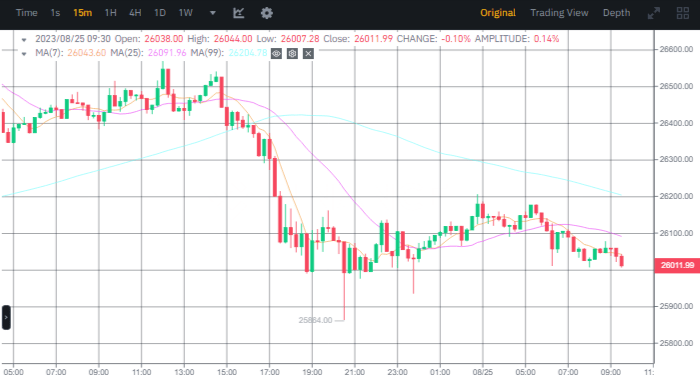Select the 1W interval
Viewport: 700px width, 380px height.
click(186, 13)
